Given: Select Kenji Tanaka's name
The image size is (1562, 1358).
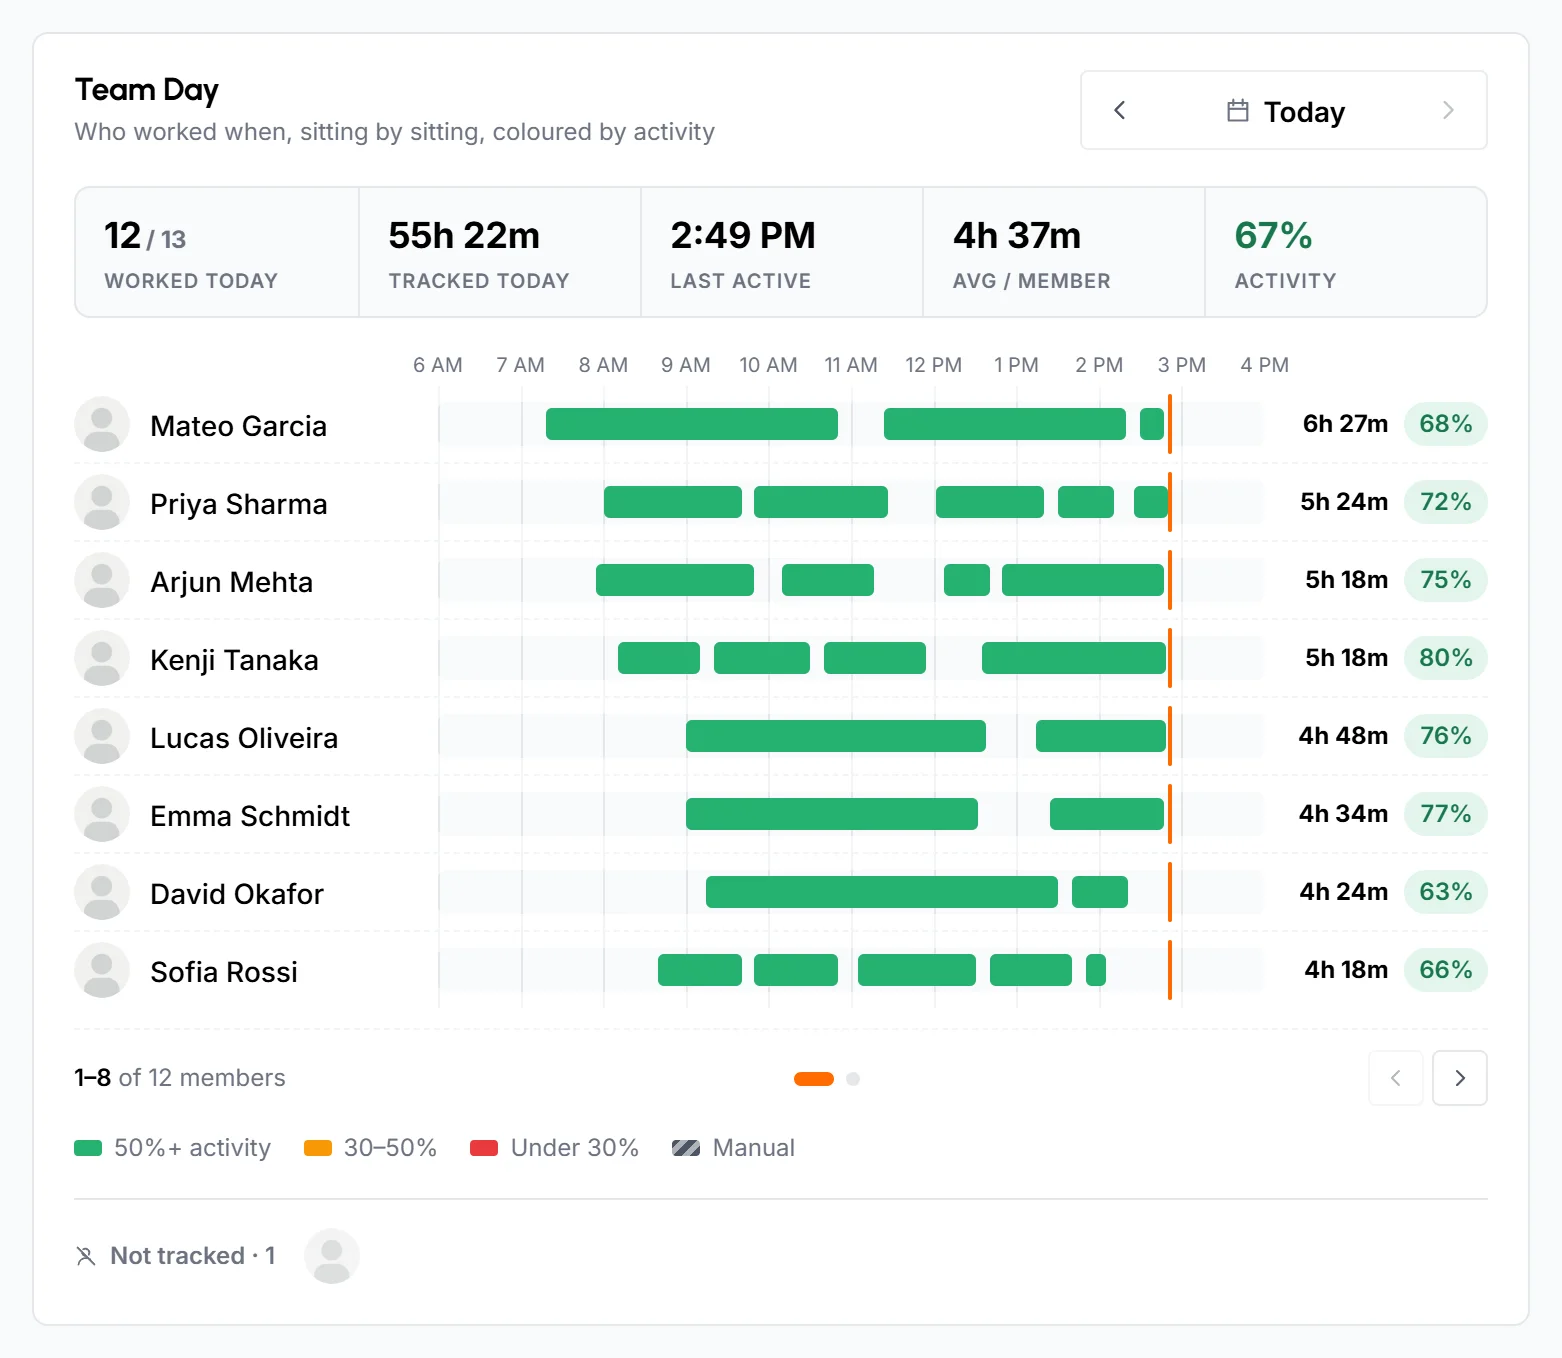Looking at the screenshot, I should (x=234, y=660).
